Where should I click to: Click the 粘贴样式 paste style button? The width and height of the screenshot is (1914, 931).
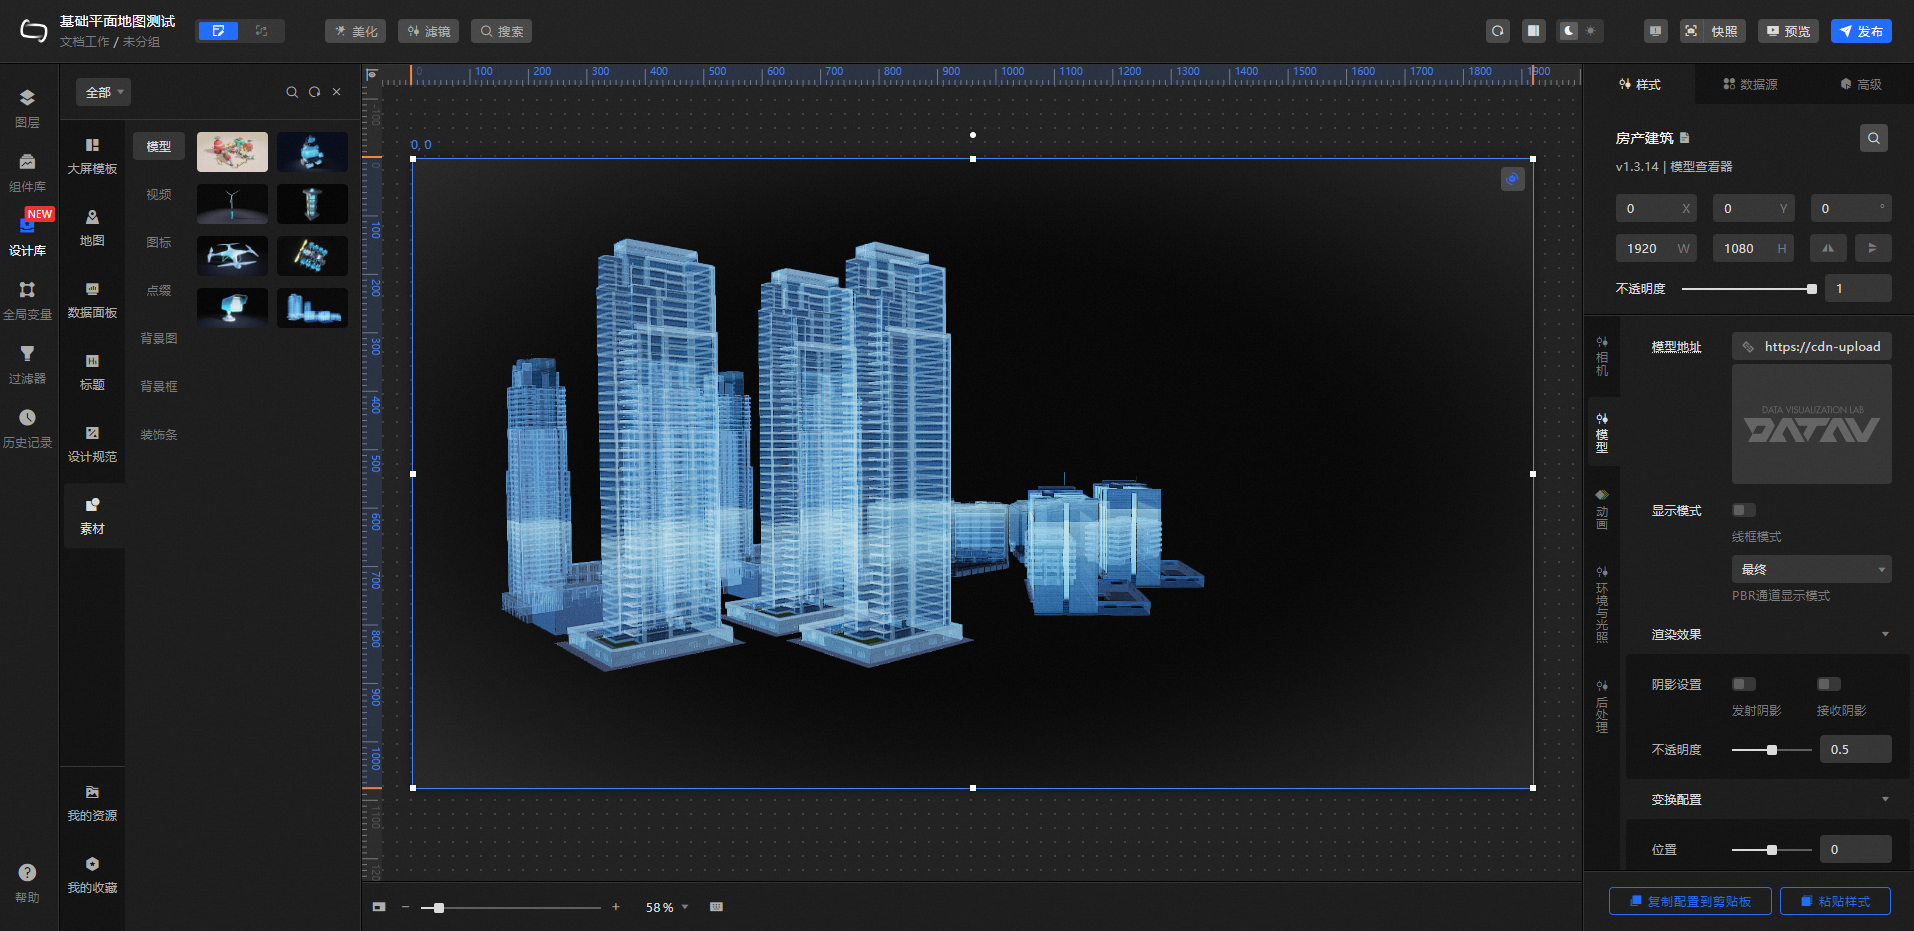[x=1836, y=901]
